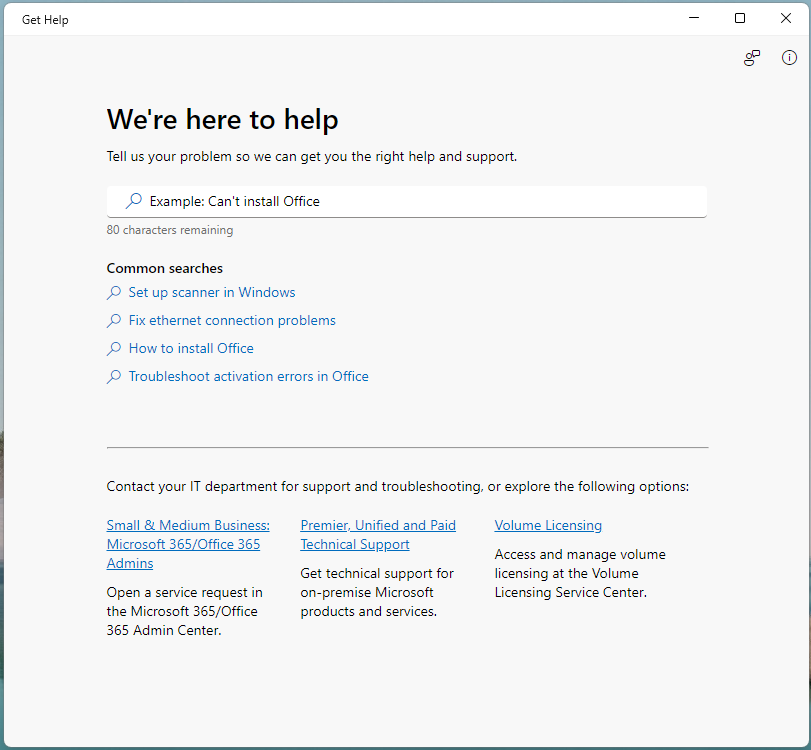Click the search icon beside Fix ethernet problems
Image resolution: width=811 pixels, height=750 pixels.
[x=113, y=320]
